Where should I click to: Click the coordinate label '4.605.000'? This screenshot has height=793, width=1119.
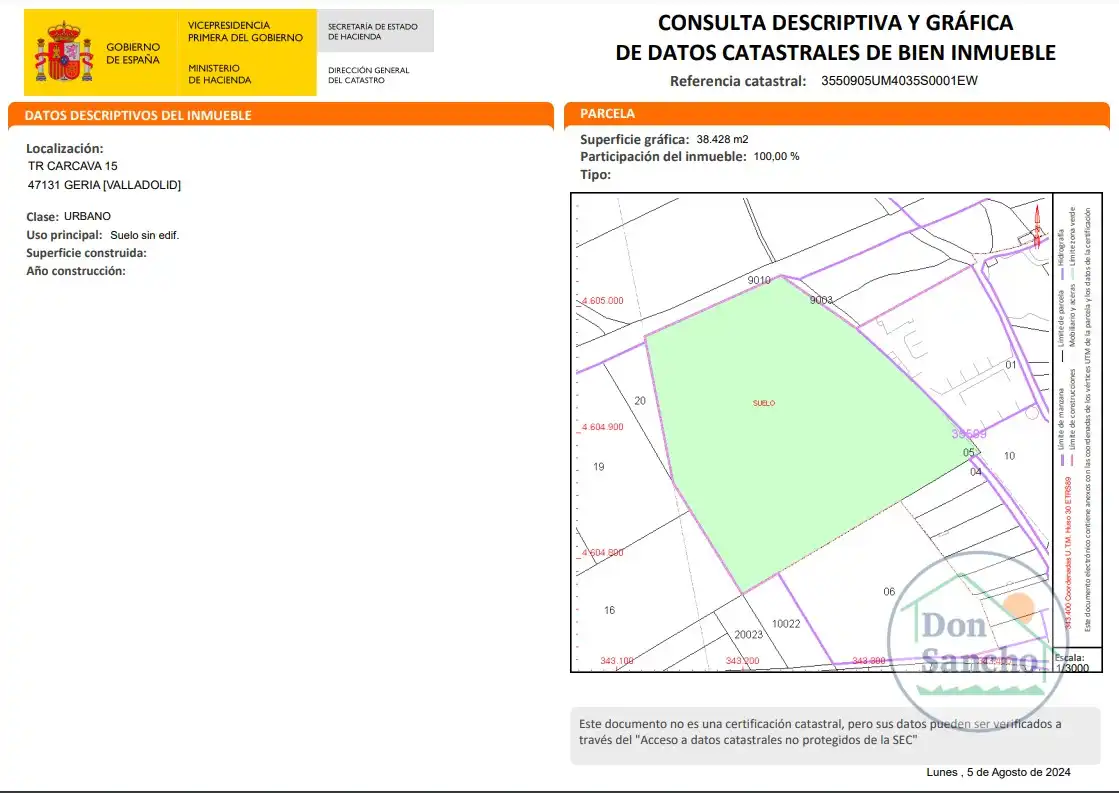[602, 300]
